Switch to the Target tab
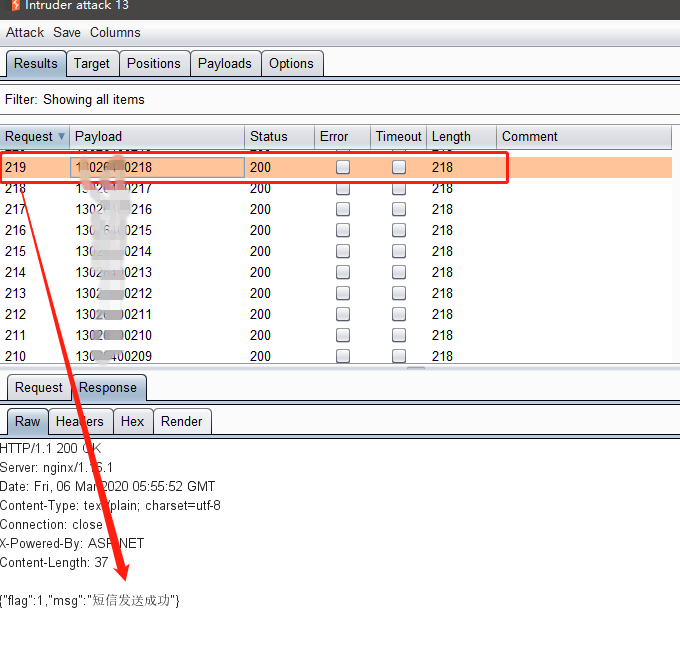This screenshot has width=680, height=660. [x=92, y=64]
